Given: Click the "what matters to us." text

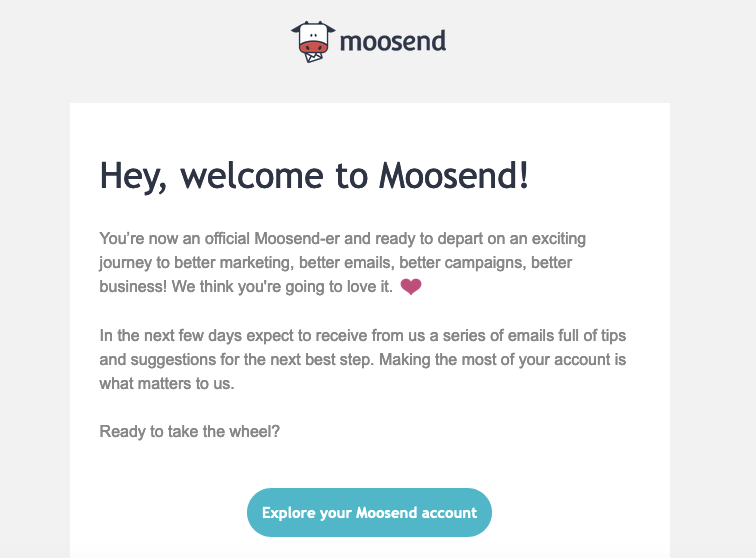Looking at the screenshot, I should click(x=166, y=383).
